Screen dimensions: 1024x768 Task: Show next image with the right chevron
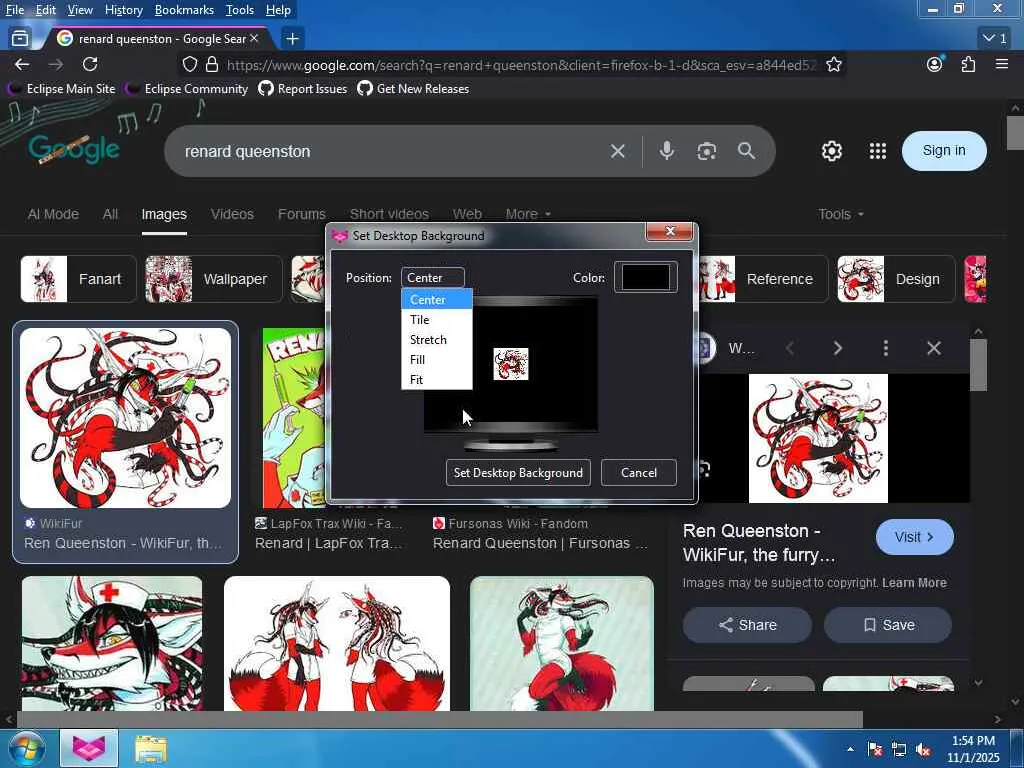838,348
